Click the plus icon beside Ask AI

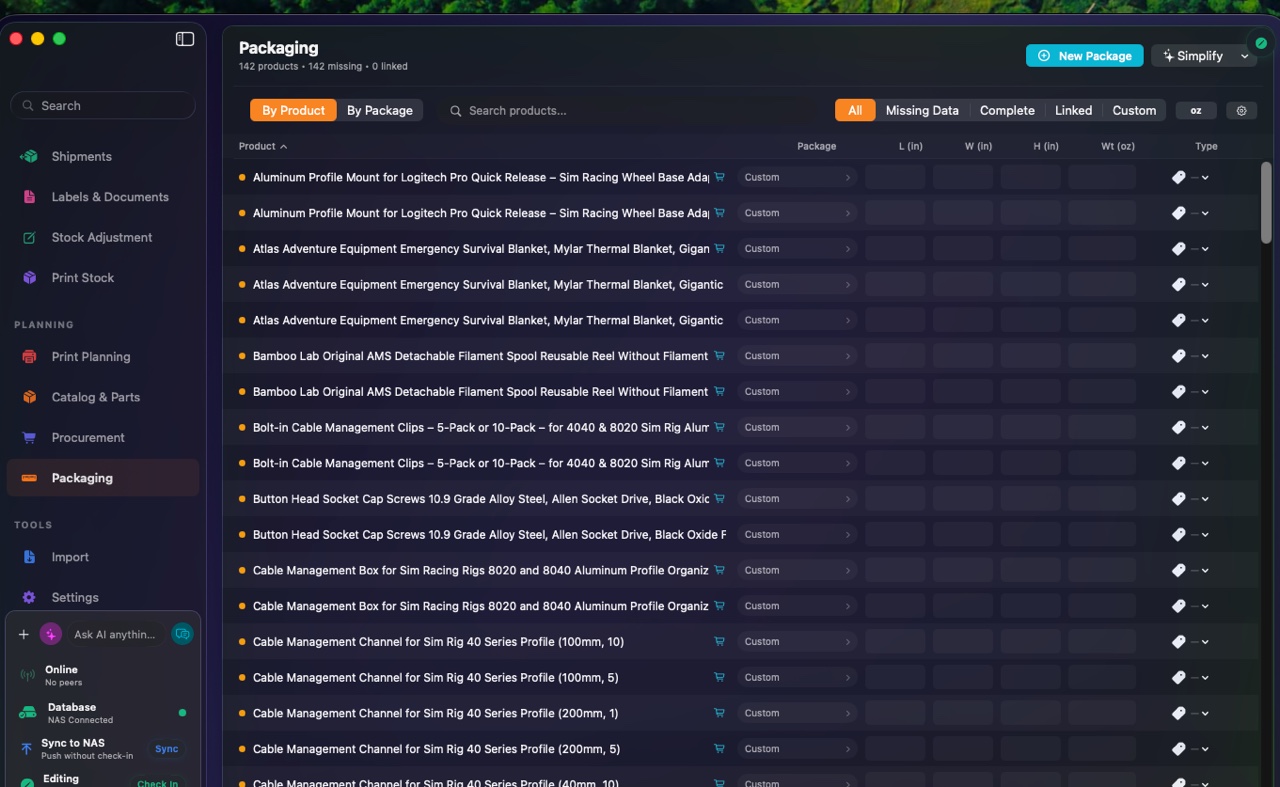[24, 634]
